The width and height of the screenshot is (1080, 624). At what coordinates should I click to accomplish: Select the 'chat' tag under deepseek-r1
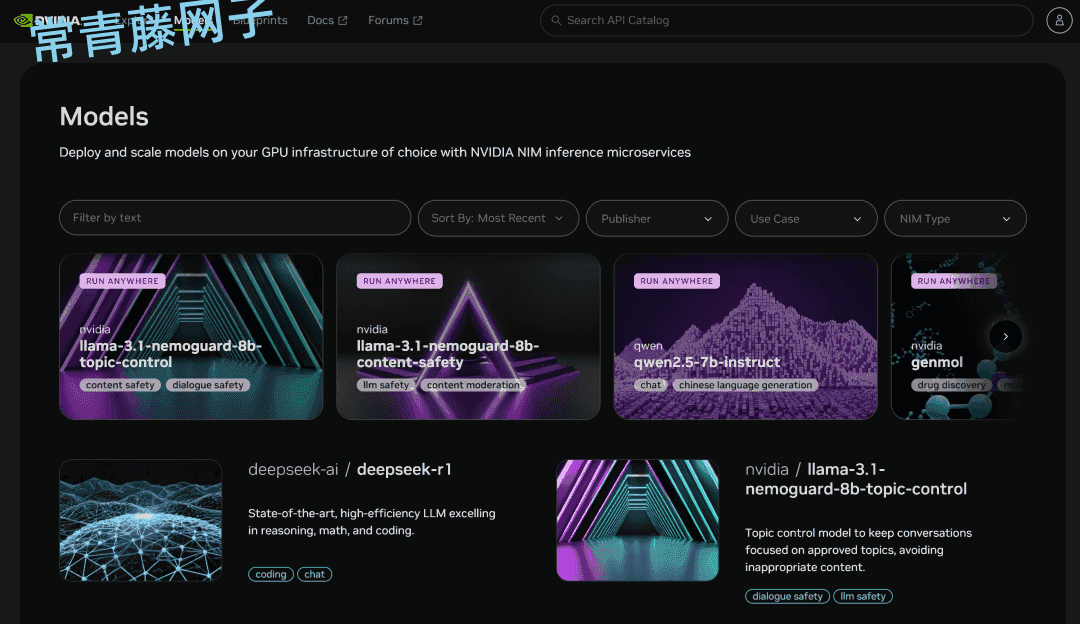tap(314, 574)
